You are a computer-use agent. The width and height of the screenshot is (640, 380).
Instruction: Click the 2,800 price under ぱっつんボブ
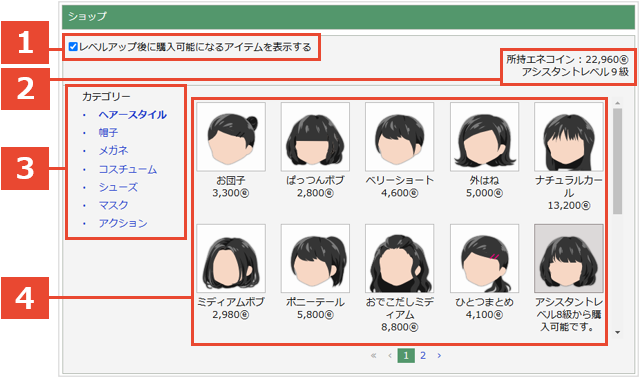pos(315,193)
